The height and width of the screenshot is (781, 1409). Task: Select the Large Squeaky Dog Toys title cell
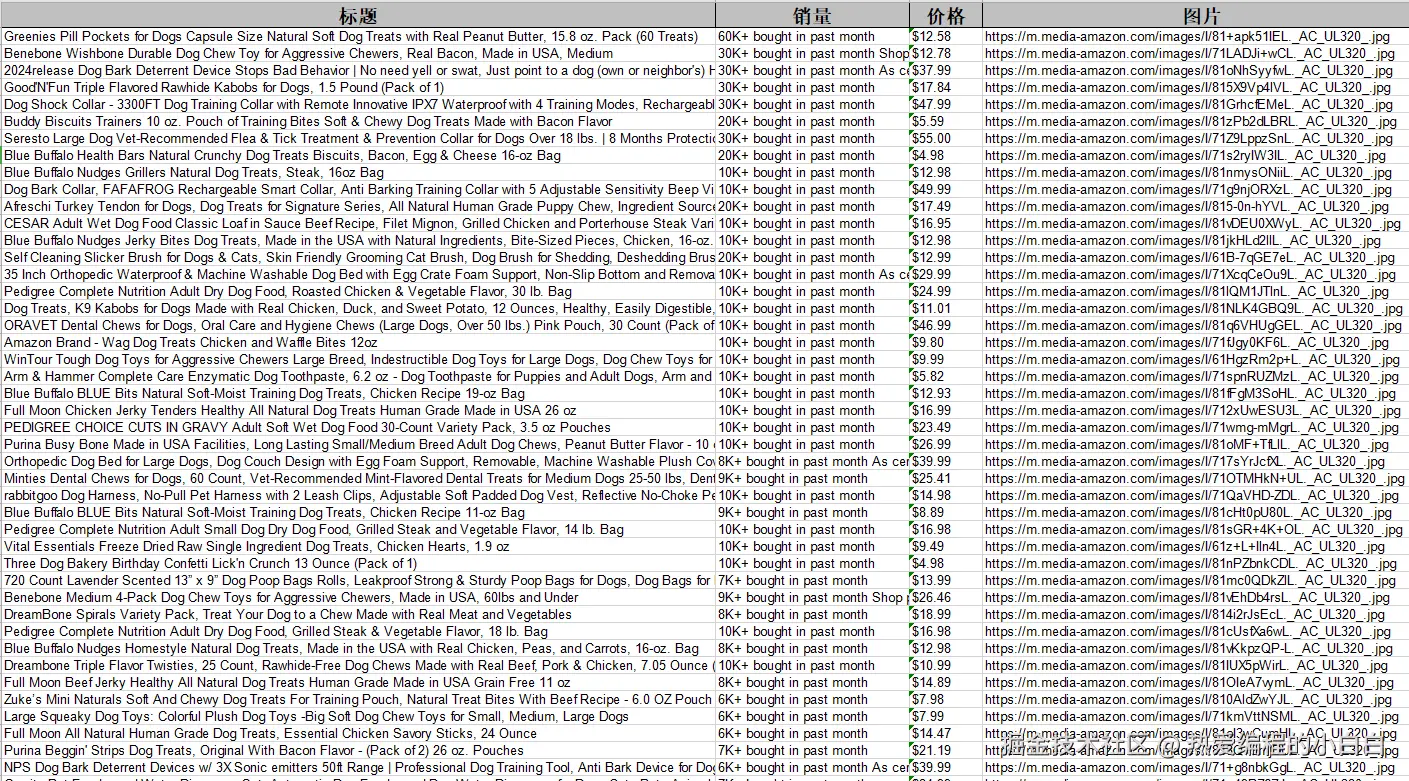tap(358, 717)
